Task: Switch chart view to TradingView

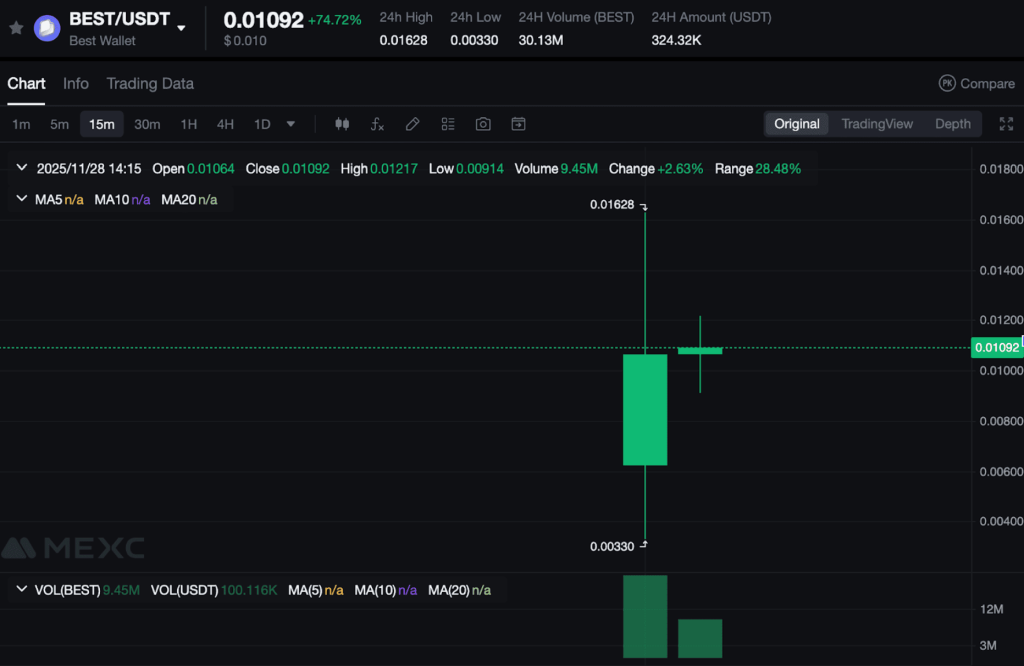Action: coord(877,124)
